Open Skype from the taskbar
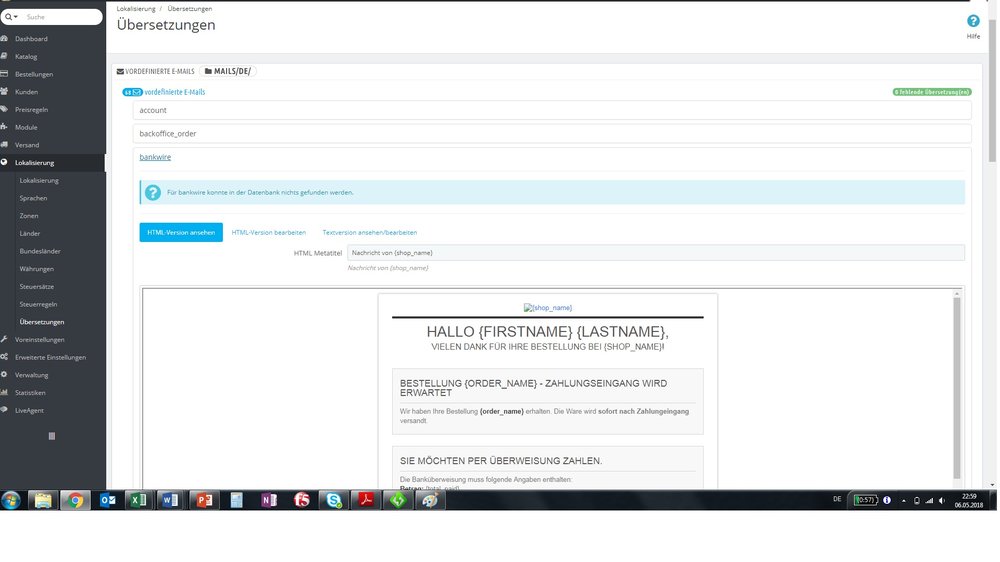Viewport: 1000px width, 562px height. (334, 501)
